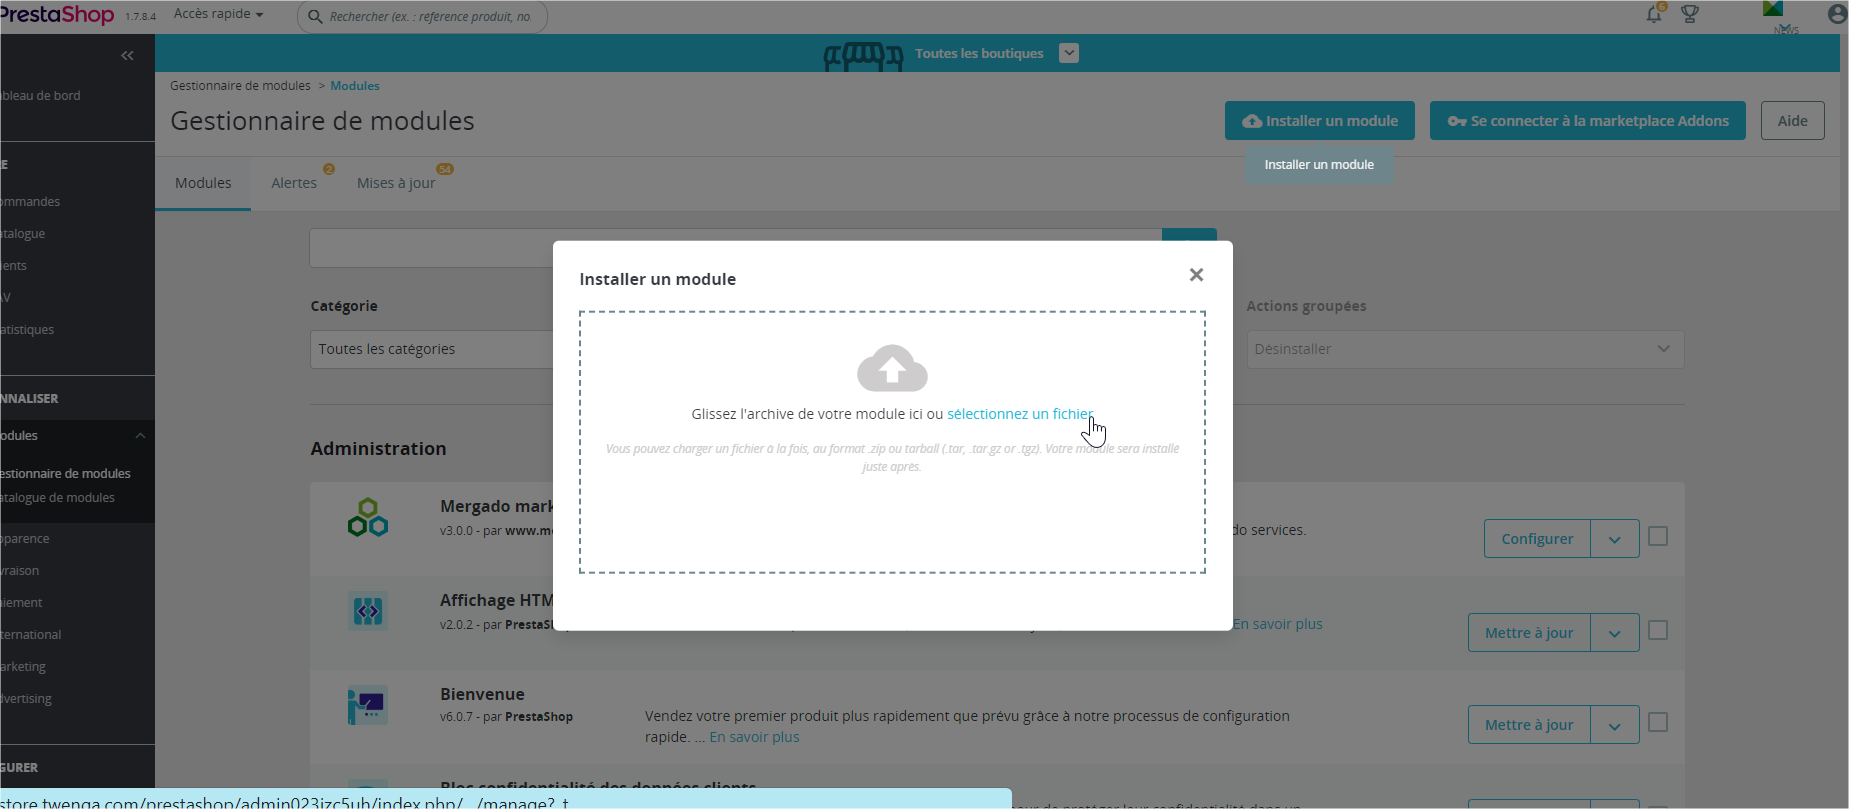Click Configurer for Mergado module
This screenshot has width=1849, height=809.
pos(1537,539)
